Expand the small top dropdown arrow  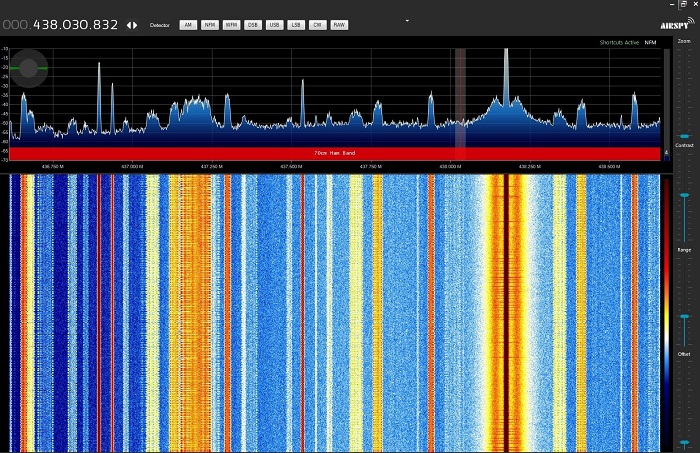(x=407, y=20)
